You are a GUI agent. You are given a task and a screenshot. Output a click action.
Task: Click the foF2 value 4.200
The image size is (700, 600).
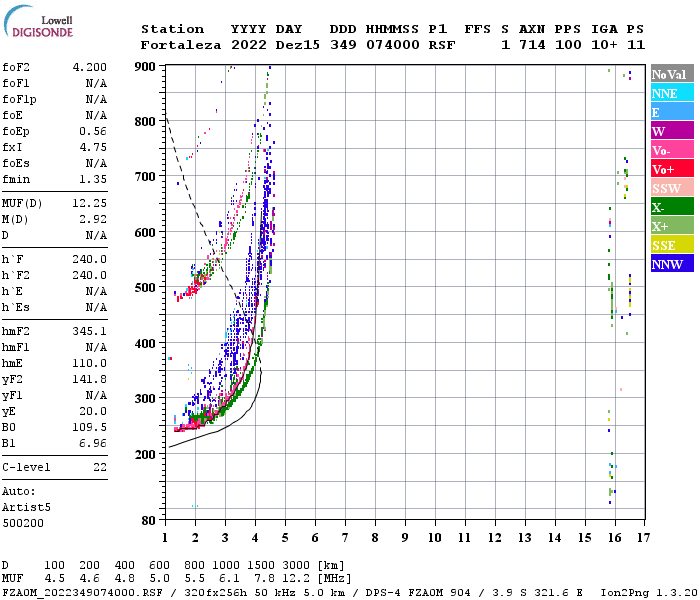click(x=90, y=67)
